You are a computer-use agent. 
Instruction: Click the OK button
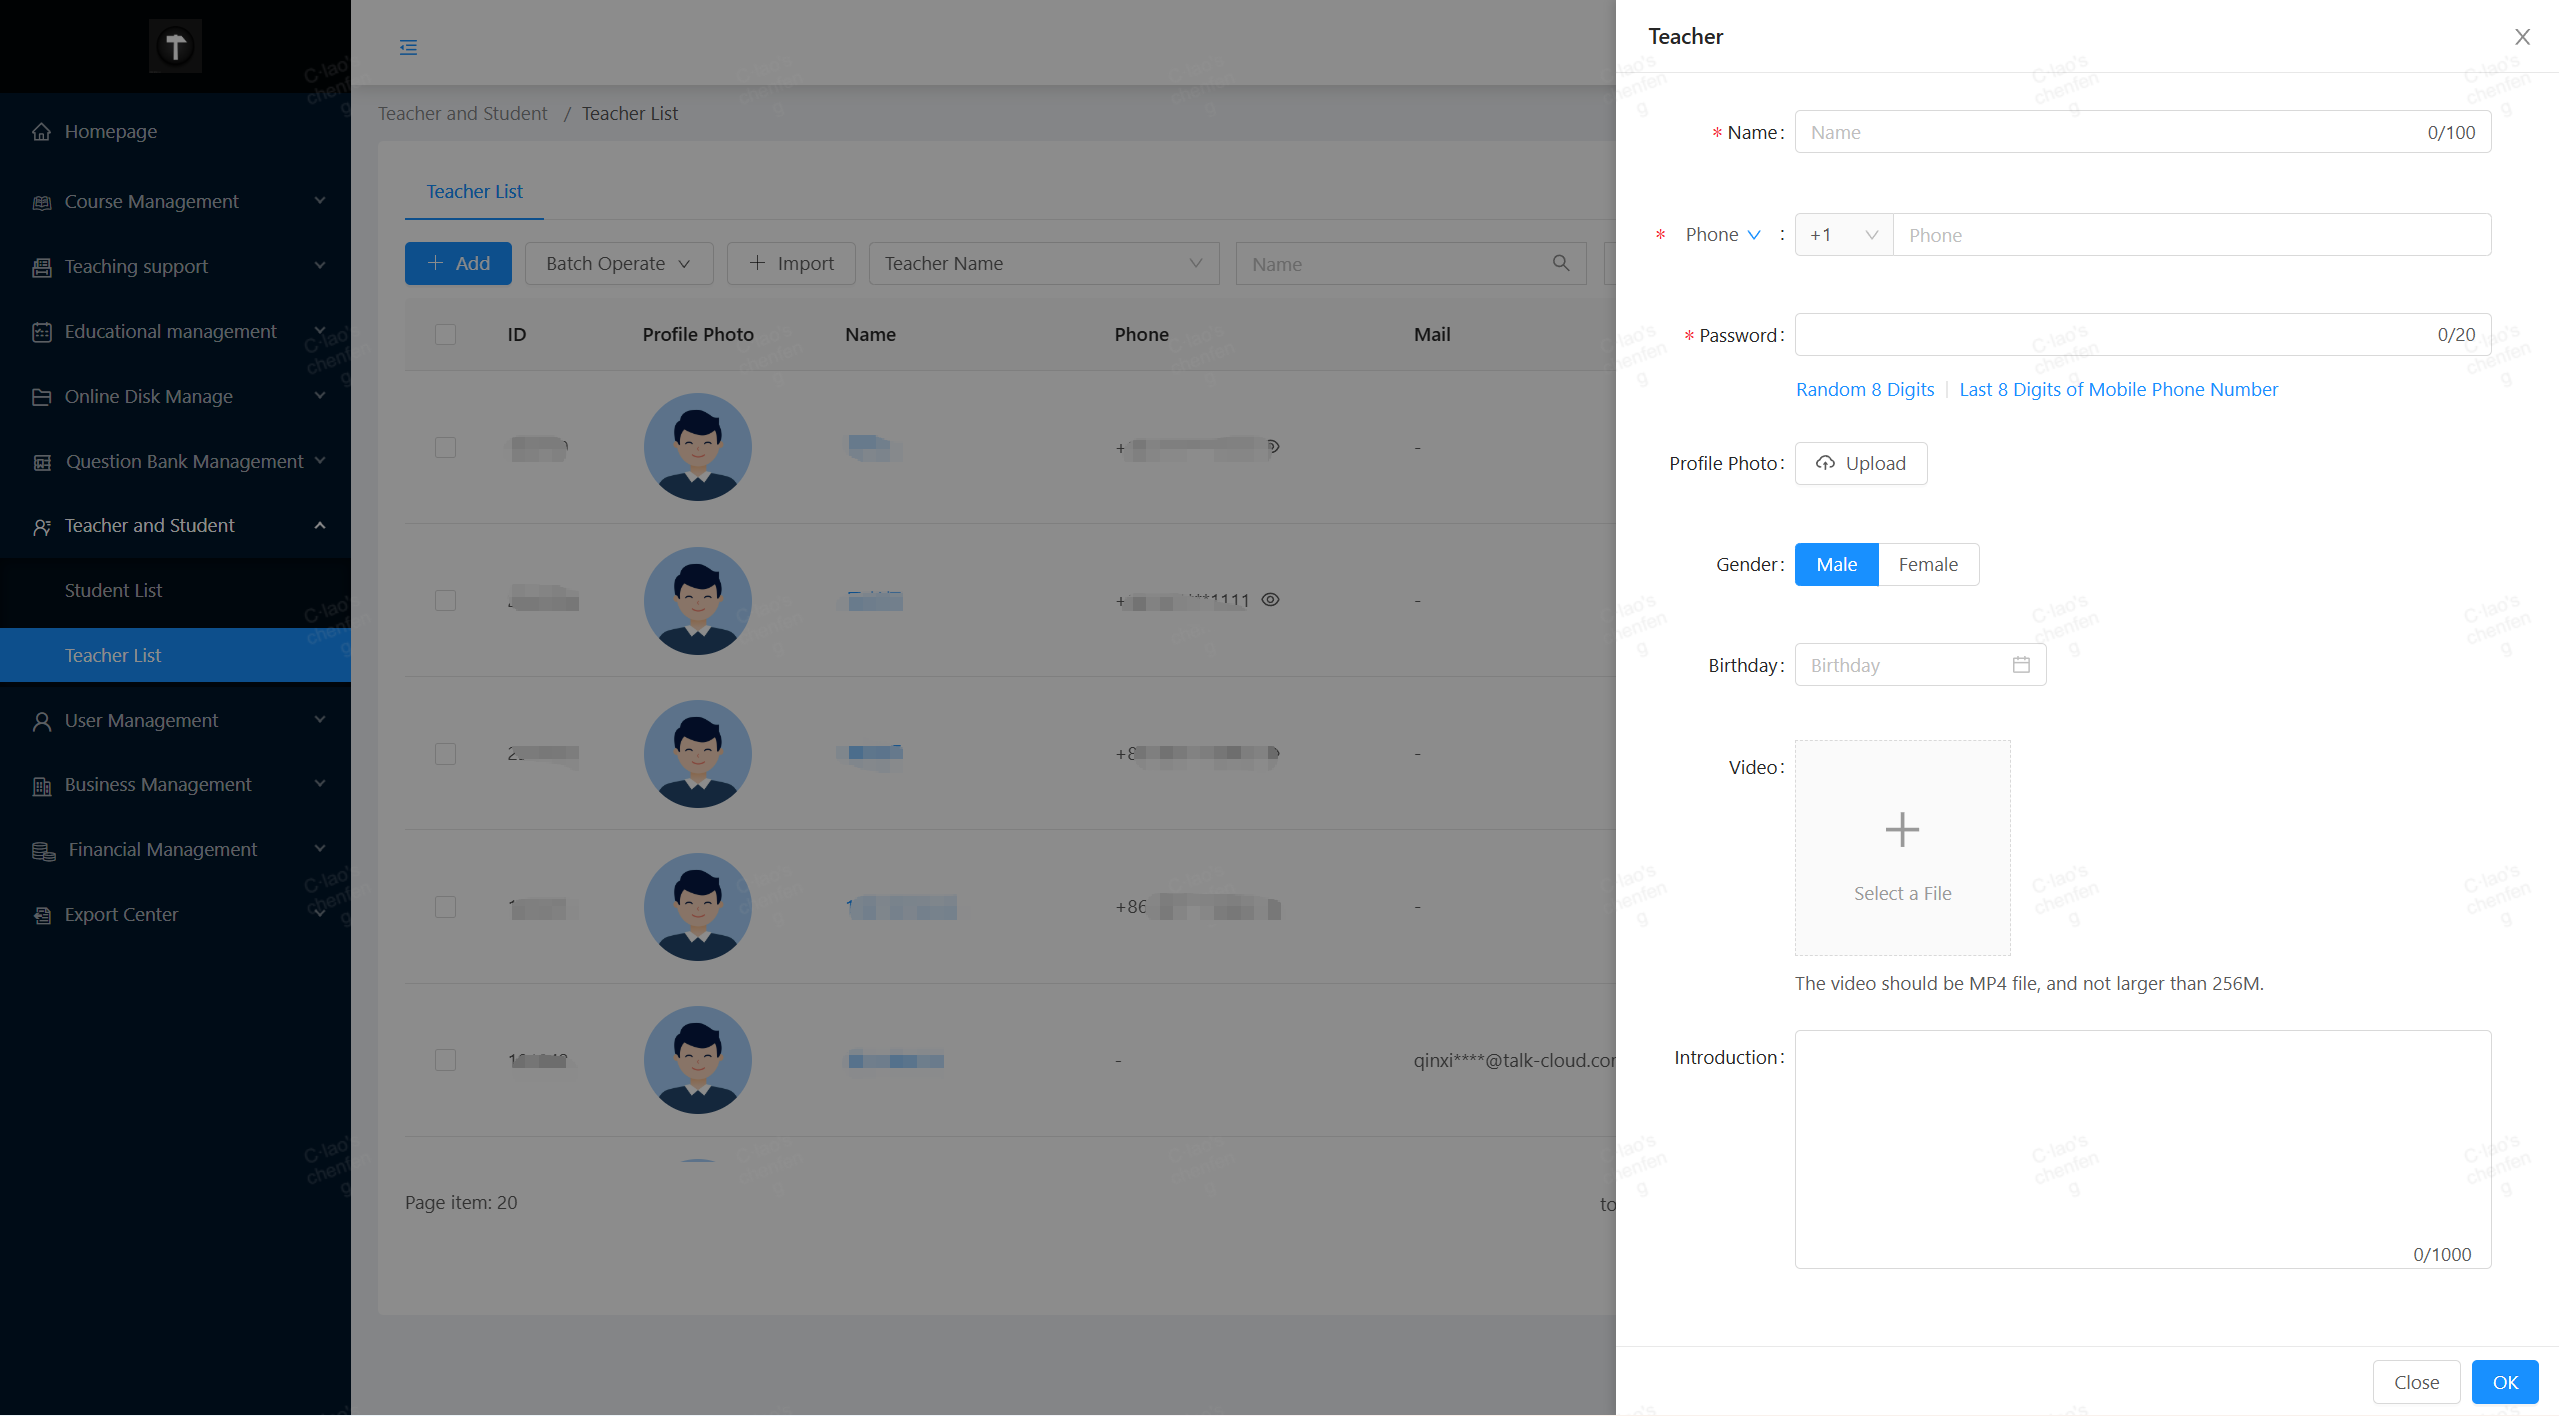pyautogui.click(x=2505, y=1383)
